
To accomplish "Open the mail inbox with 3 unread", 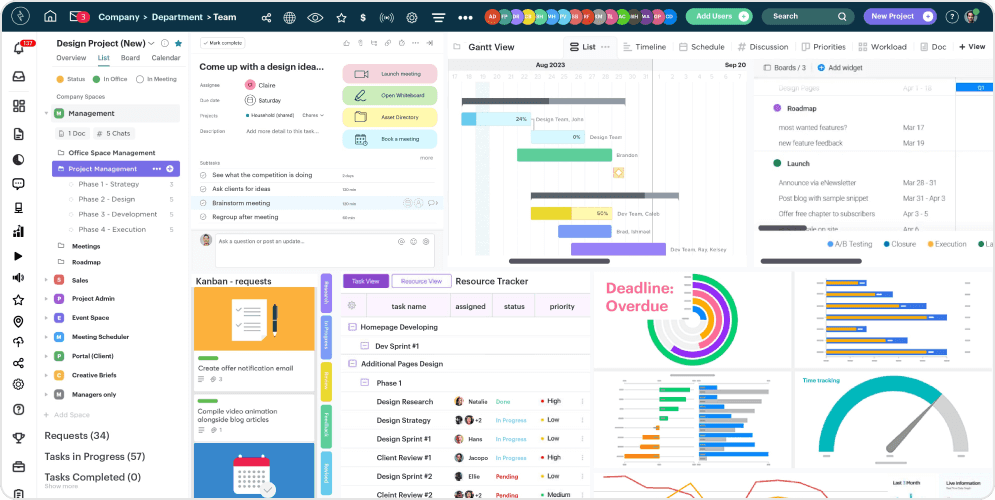I will click(79, 17).
